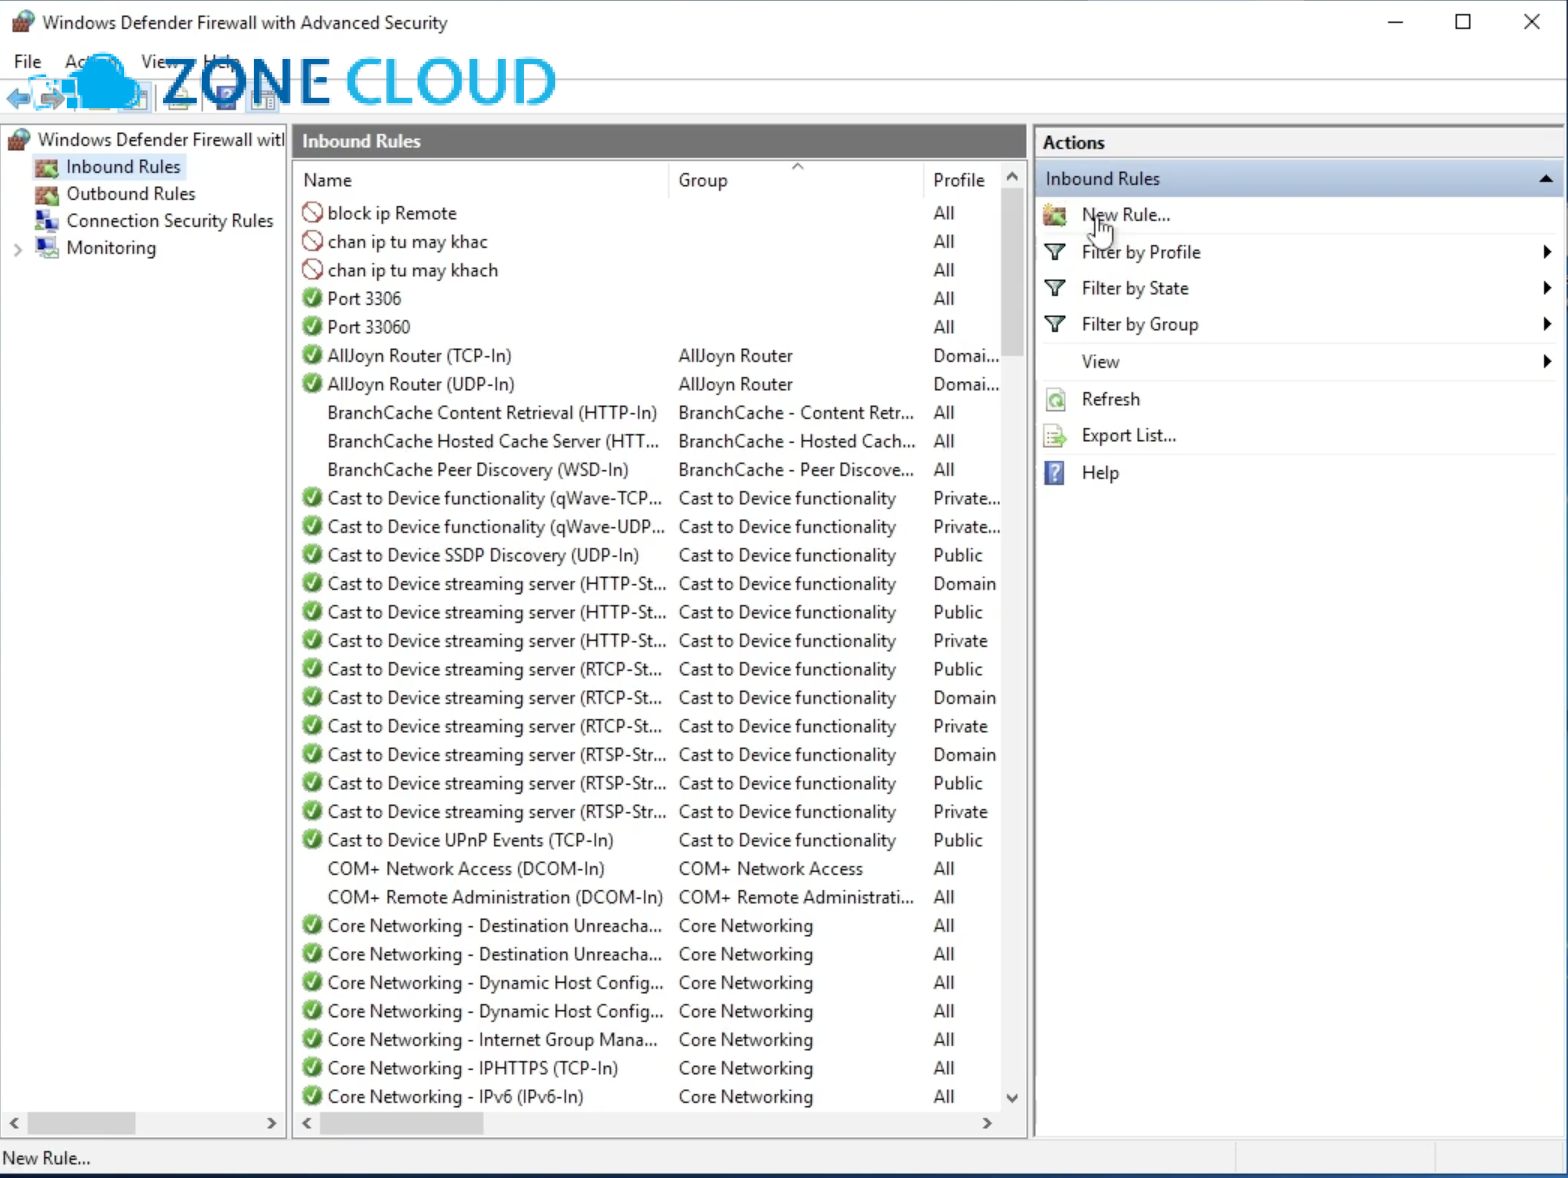Click Filter by Profile action
1568x1178 pixels.
point(1141,252)
